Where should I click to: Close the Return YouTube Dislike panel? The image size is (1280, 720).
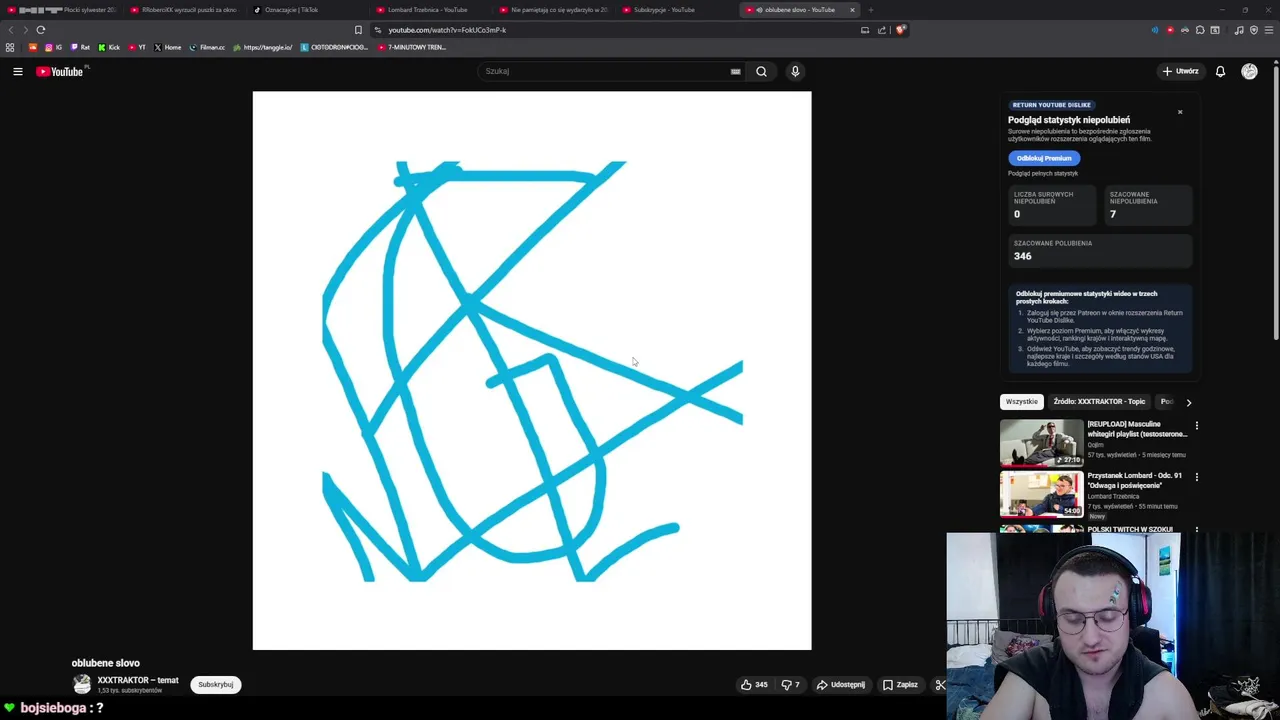click(1180, 112)
